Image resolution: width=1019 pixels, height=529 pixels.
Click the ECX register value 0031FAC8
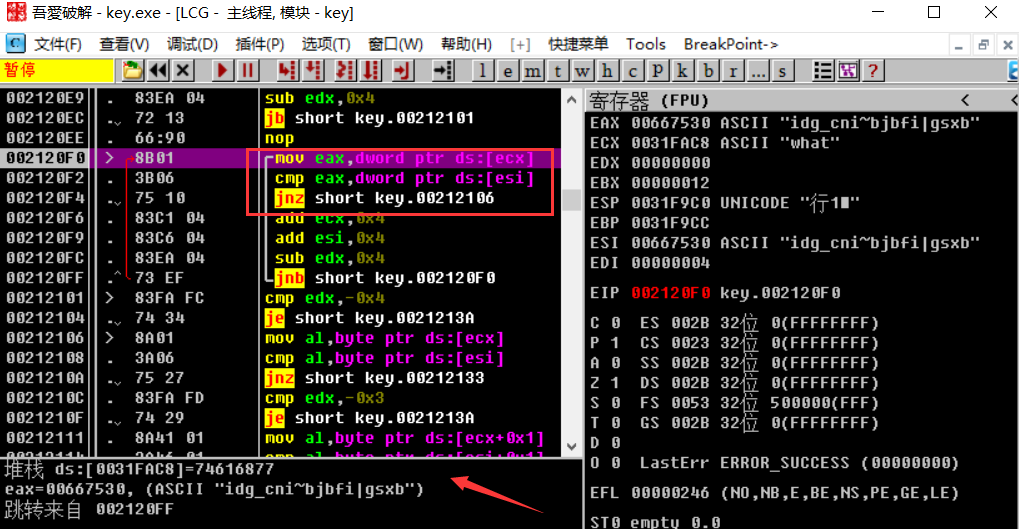(x=671, y=143)
